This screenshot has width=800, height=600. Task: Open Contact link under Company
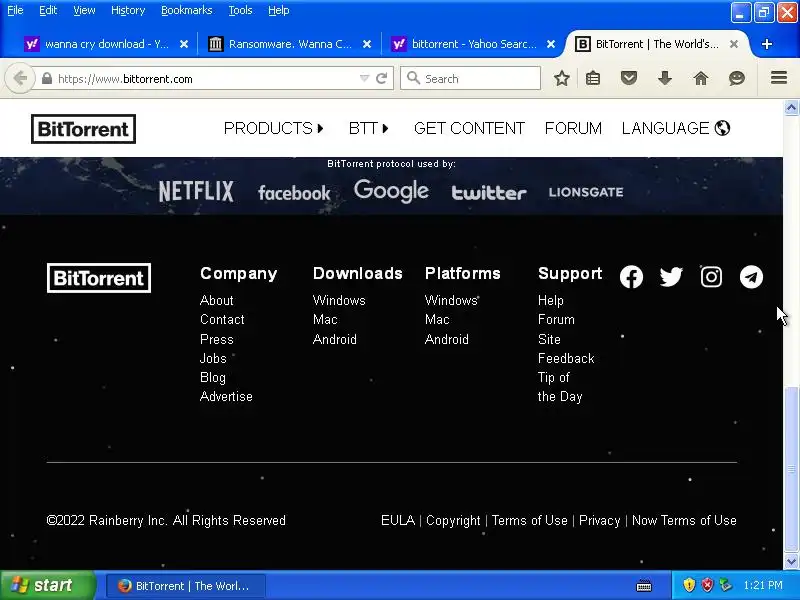tap(222, 319)
